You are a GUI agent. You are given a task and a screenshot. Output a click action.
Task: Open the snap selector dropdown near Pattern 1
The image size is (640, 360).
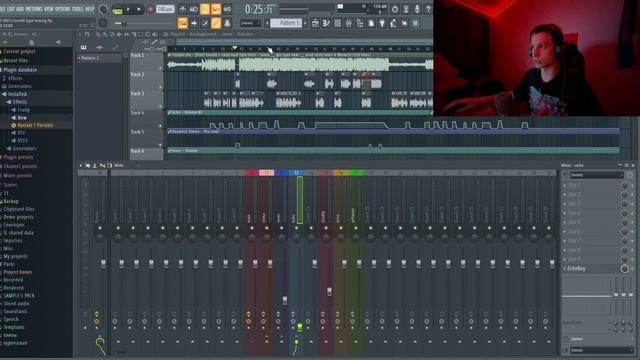(250, 23)
